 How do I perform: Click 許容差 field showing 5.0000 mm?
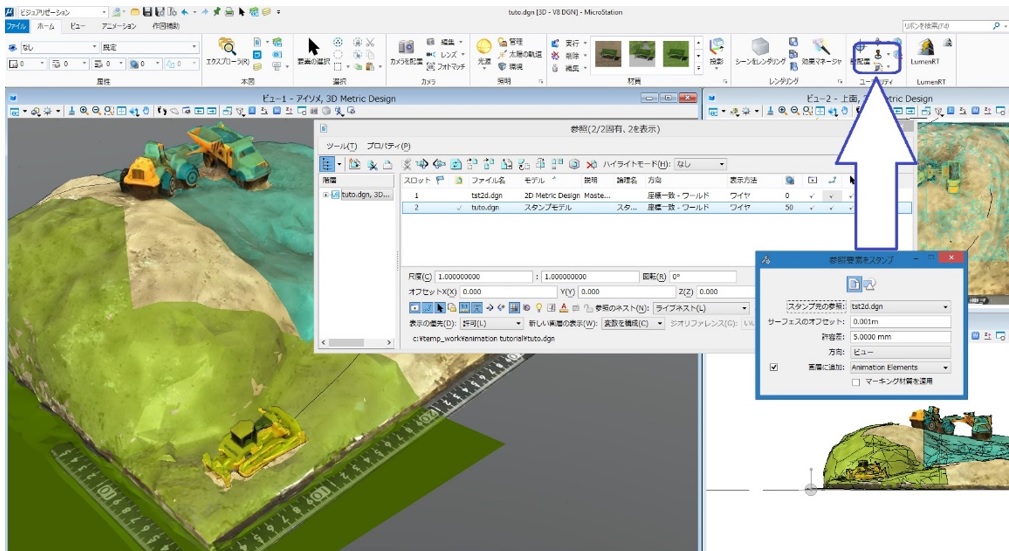click(x=900, y=337)
